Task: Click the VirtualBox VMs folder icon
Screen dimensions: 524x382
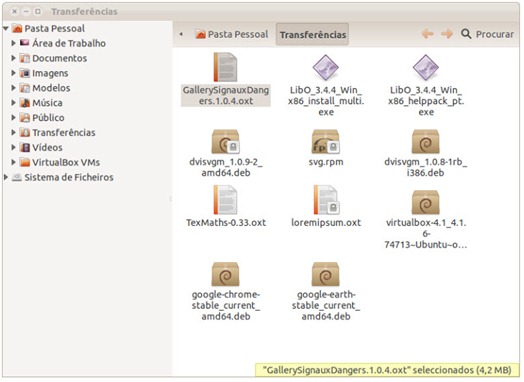Action: (24, 162)
